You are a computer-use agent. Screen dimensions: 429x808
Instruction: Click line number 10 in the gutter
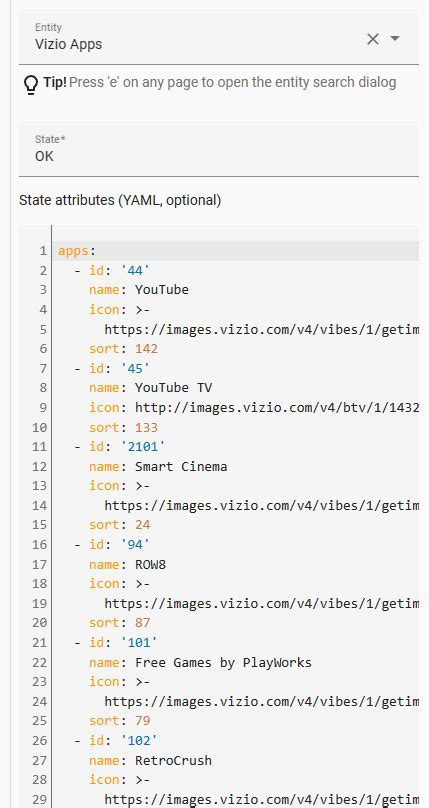click(x=40, y=427)
